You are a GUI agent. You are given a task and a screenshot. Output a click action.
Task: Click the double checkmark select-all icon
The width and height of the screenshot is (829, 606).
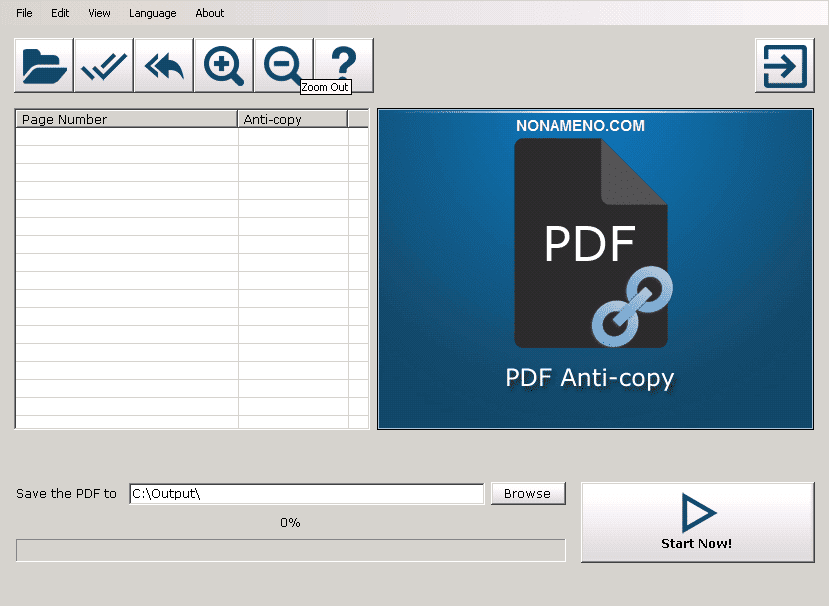coord(104,66)
